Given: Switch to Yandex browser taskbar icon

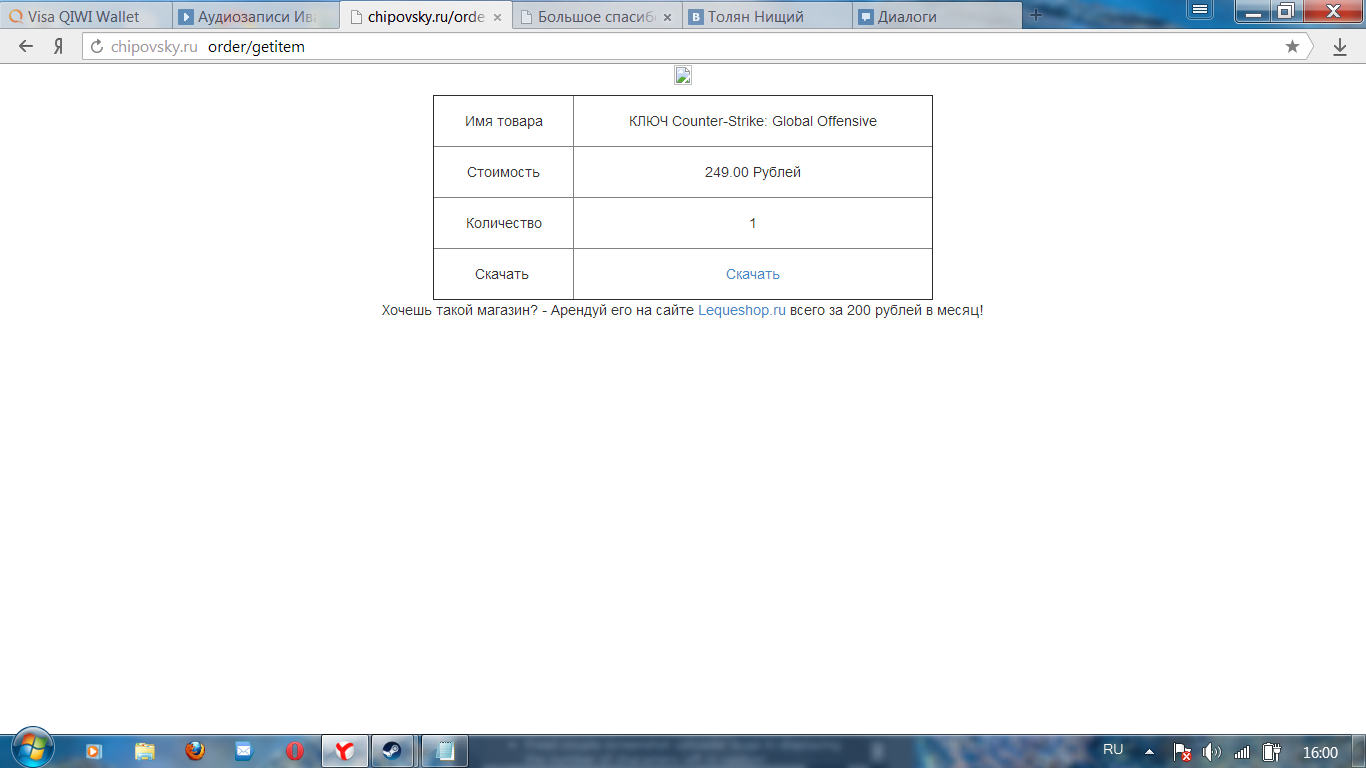Looking at the screenshot, I should [344, 751].
